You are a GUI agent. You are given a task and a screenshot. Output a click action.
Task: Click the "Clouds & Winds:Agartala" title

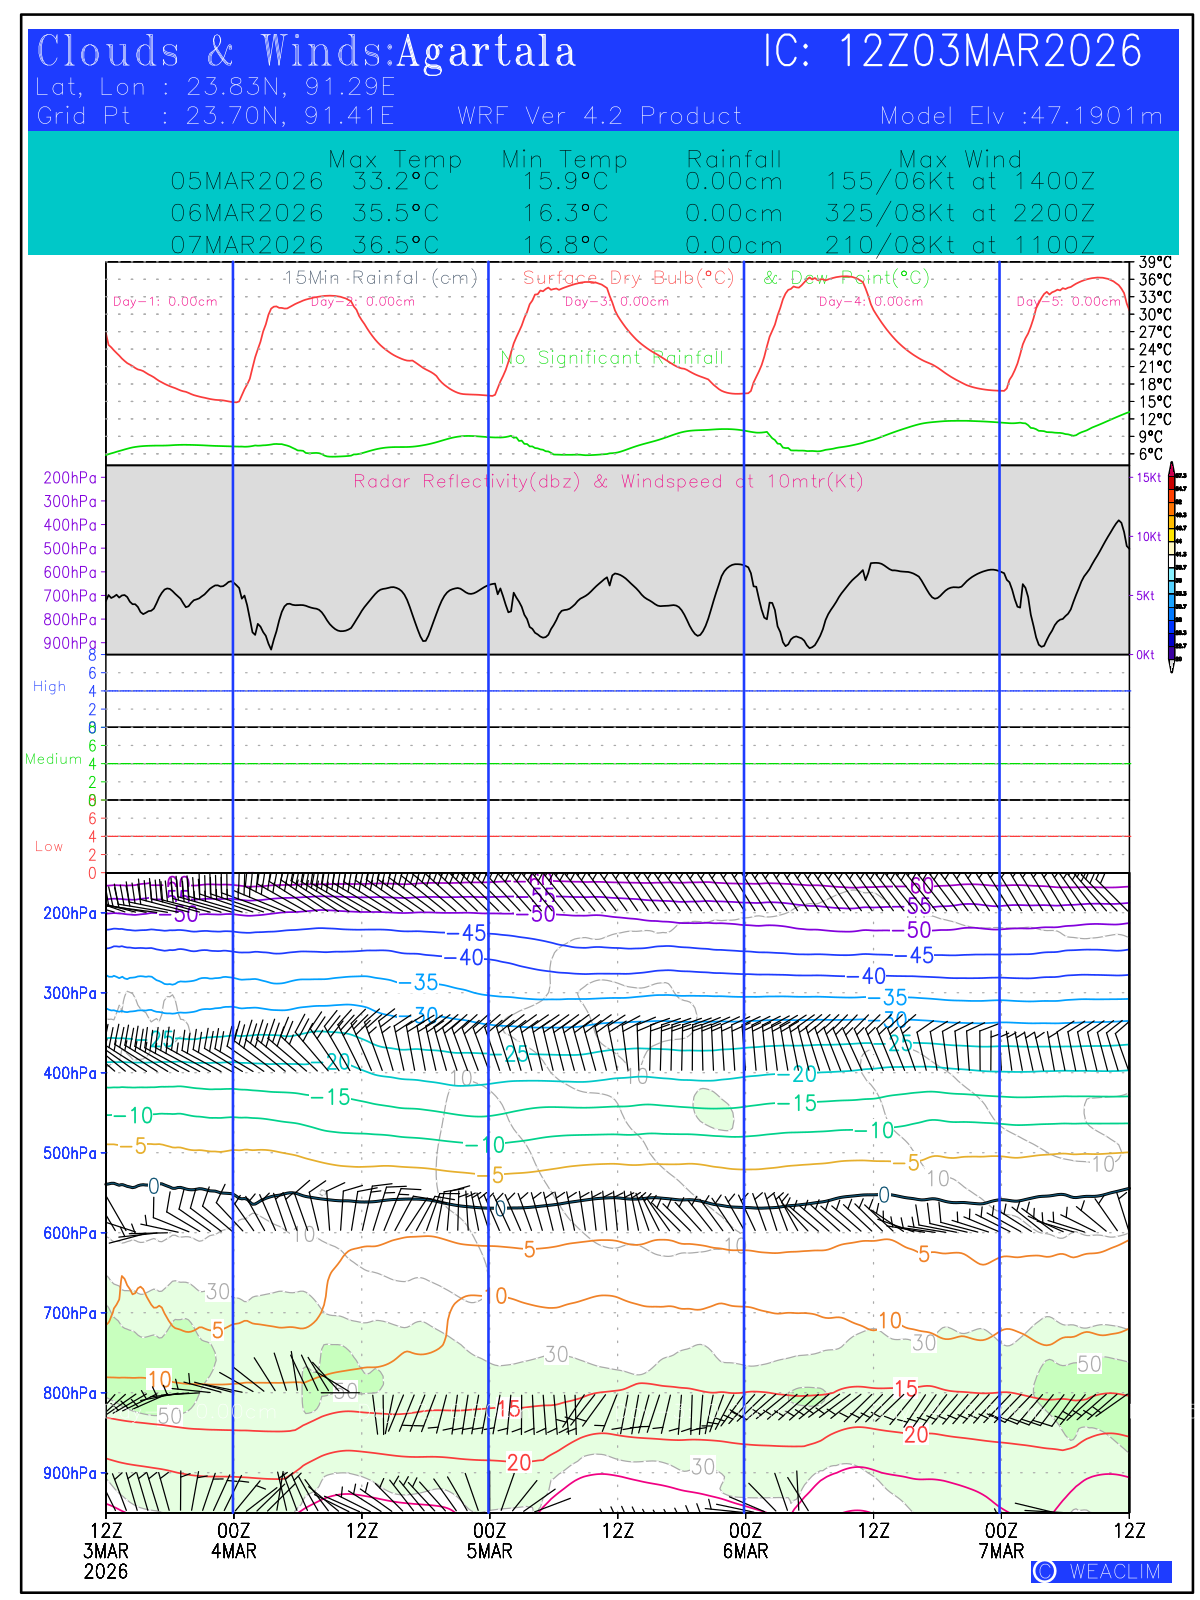click(x=306, y=52)
